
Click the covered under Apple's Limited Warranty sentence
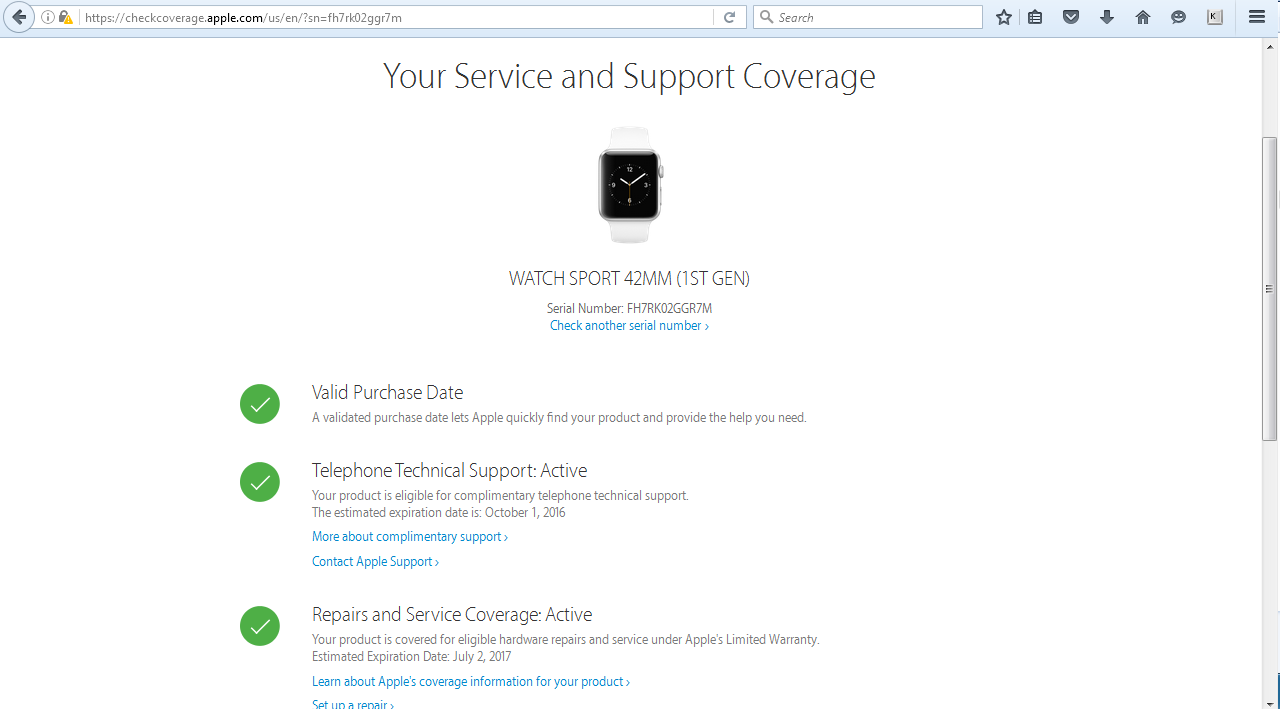click(x=565, y=640)
